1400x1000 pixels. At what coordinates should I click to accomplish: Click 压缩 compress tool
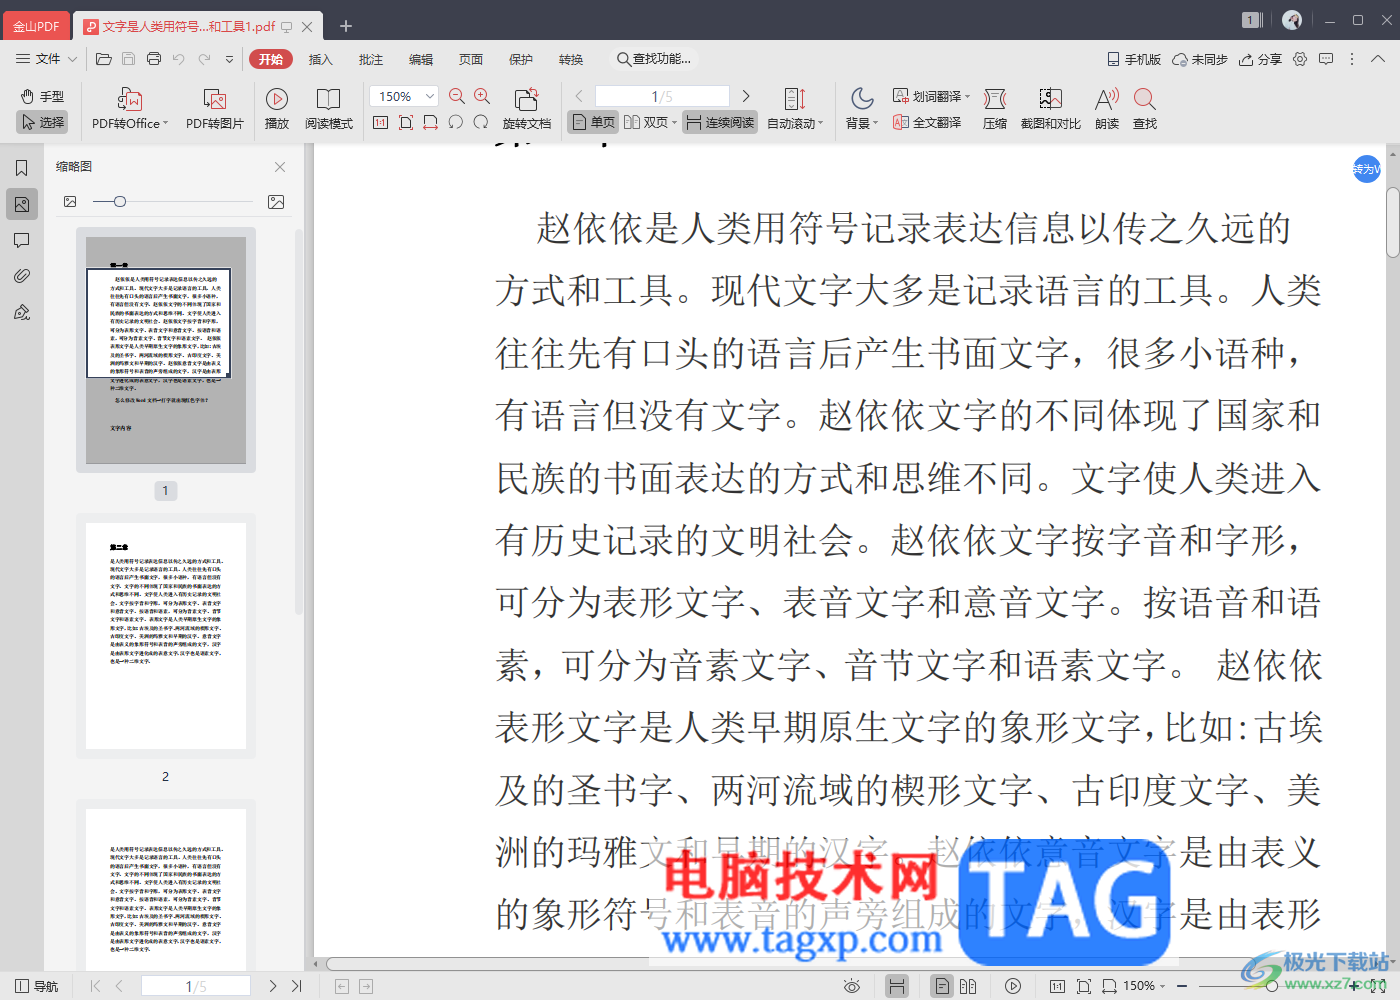click(995, 109)
